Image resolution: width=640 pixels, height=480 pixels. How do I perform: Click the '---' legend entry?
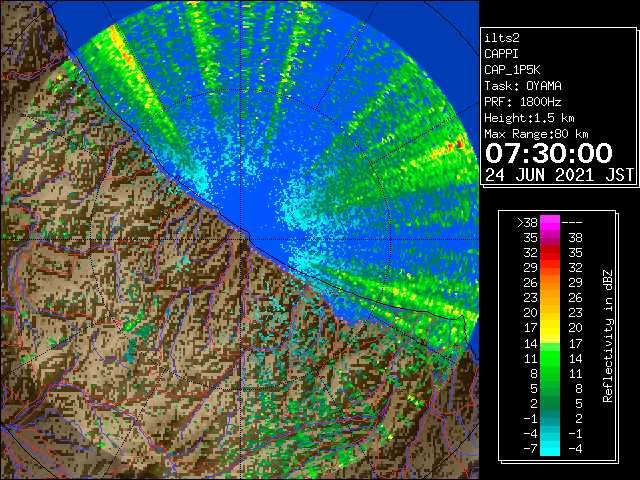point(572,222)
